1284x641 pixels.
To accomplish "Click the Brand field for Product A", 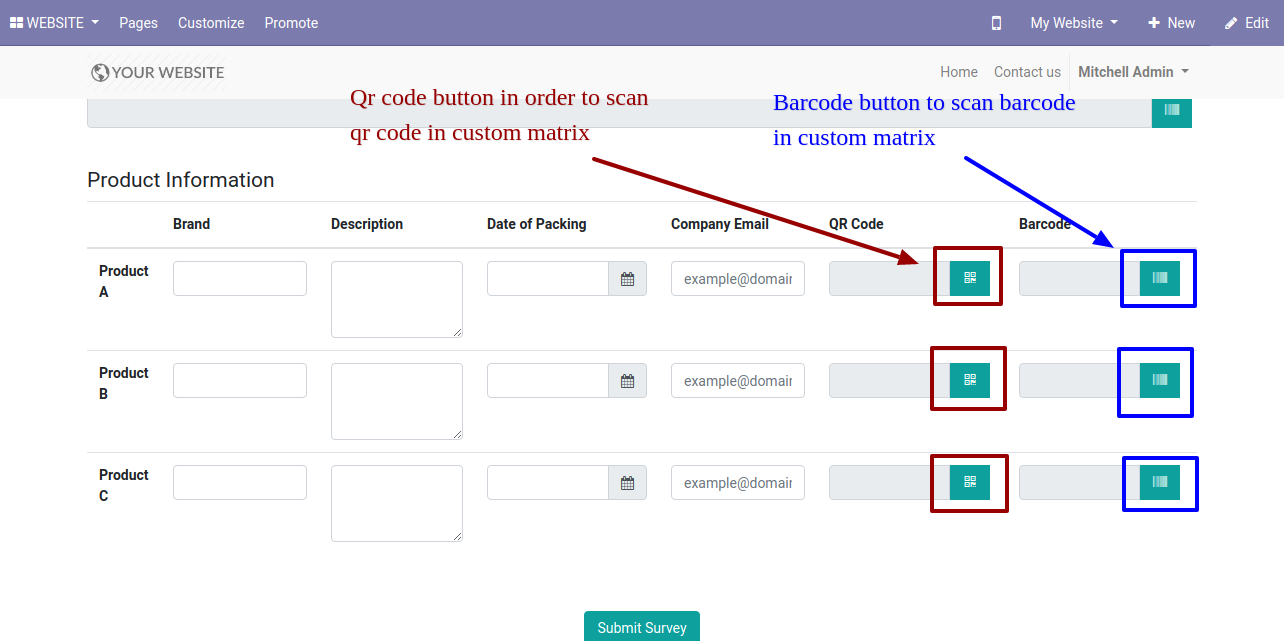I will pyautogui.click(x=240, y=279).
